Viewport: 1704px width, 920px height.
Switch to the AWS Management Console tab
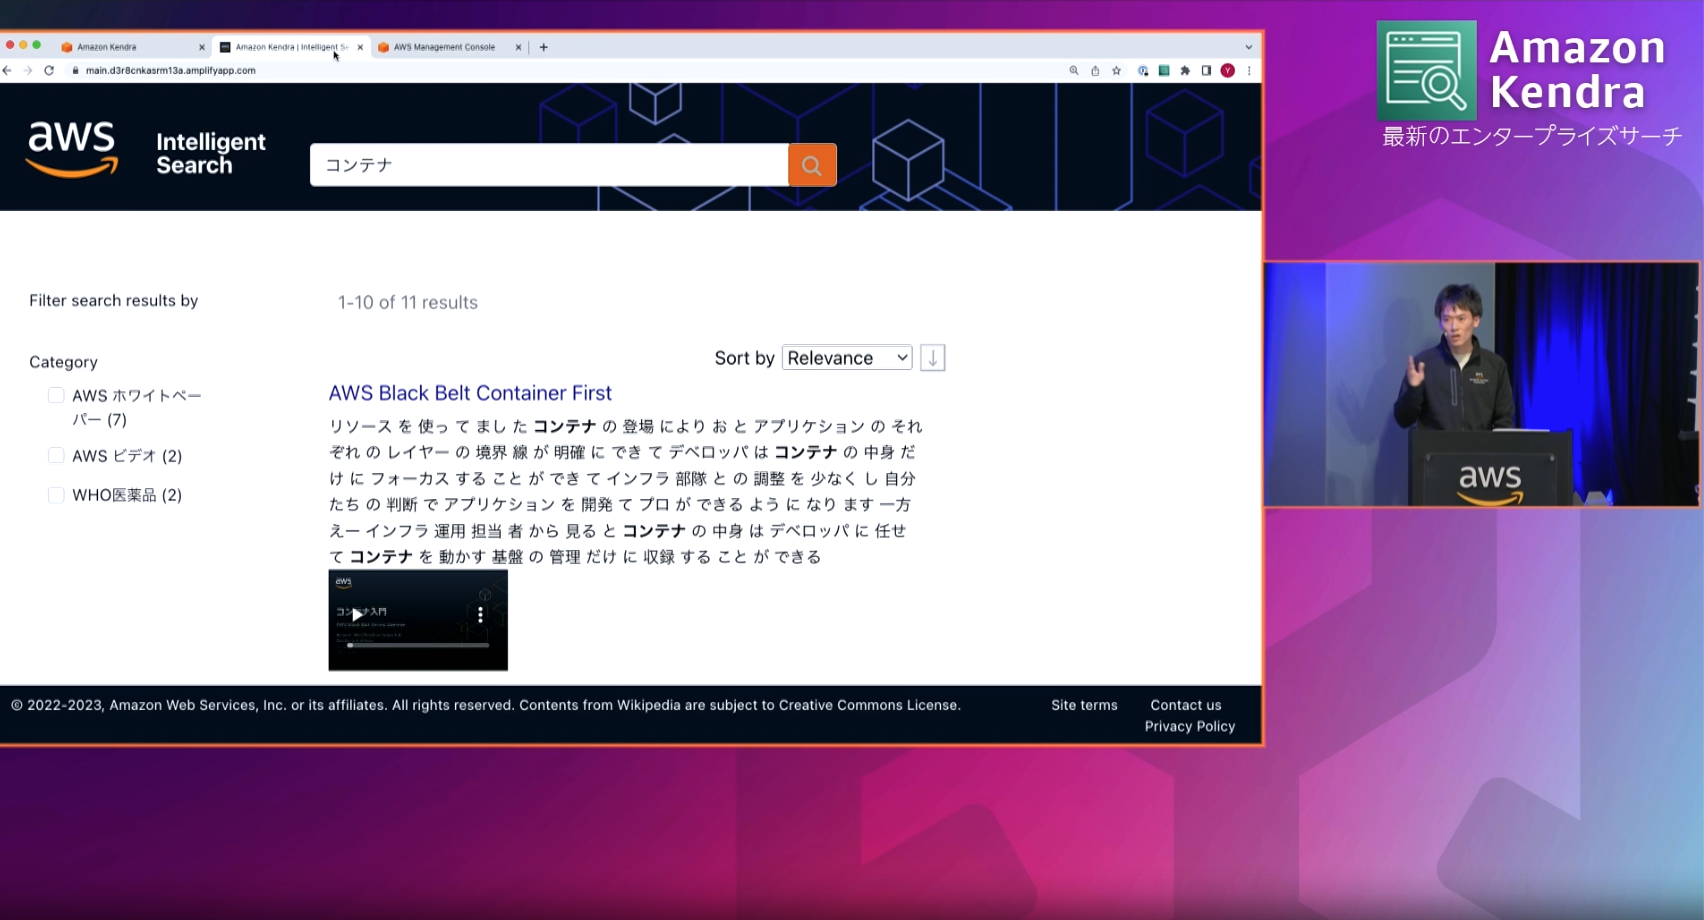(449, 47)
